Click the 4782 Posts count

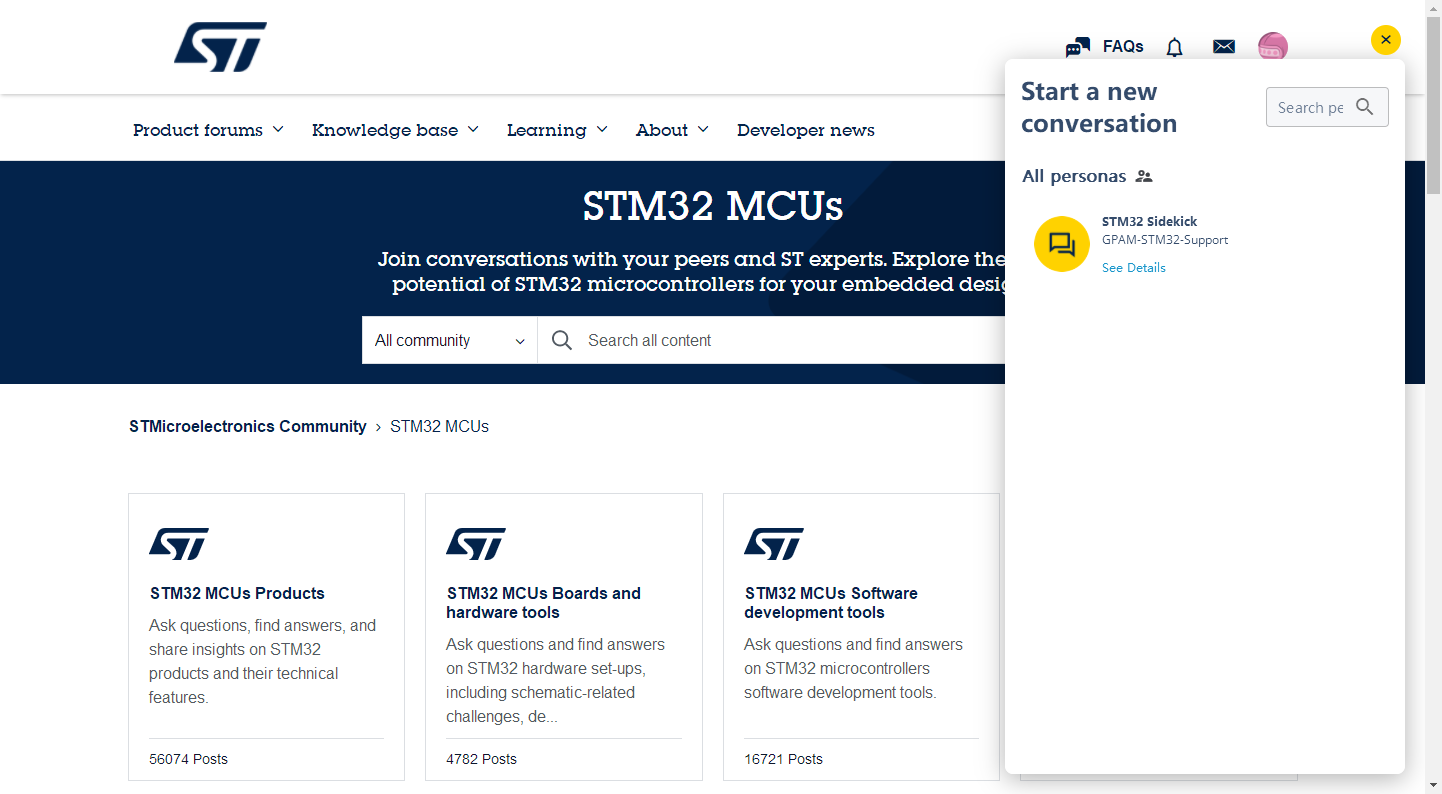(481, 759)
